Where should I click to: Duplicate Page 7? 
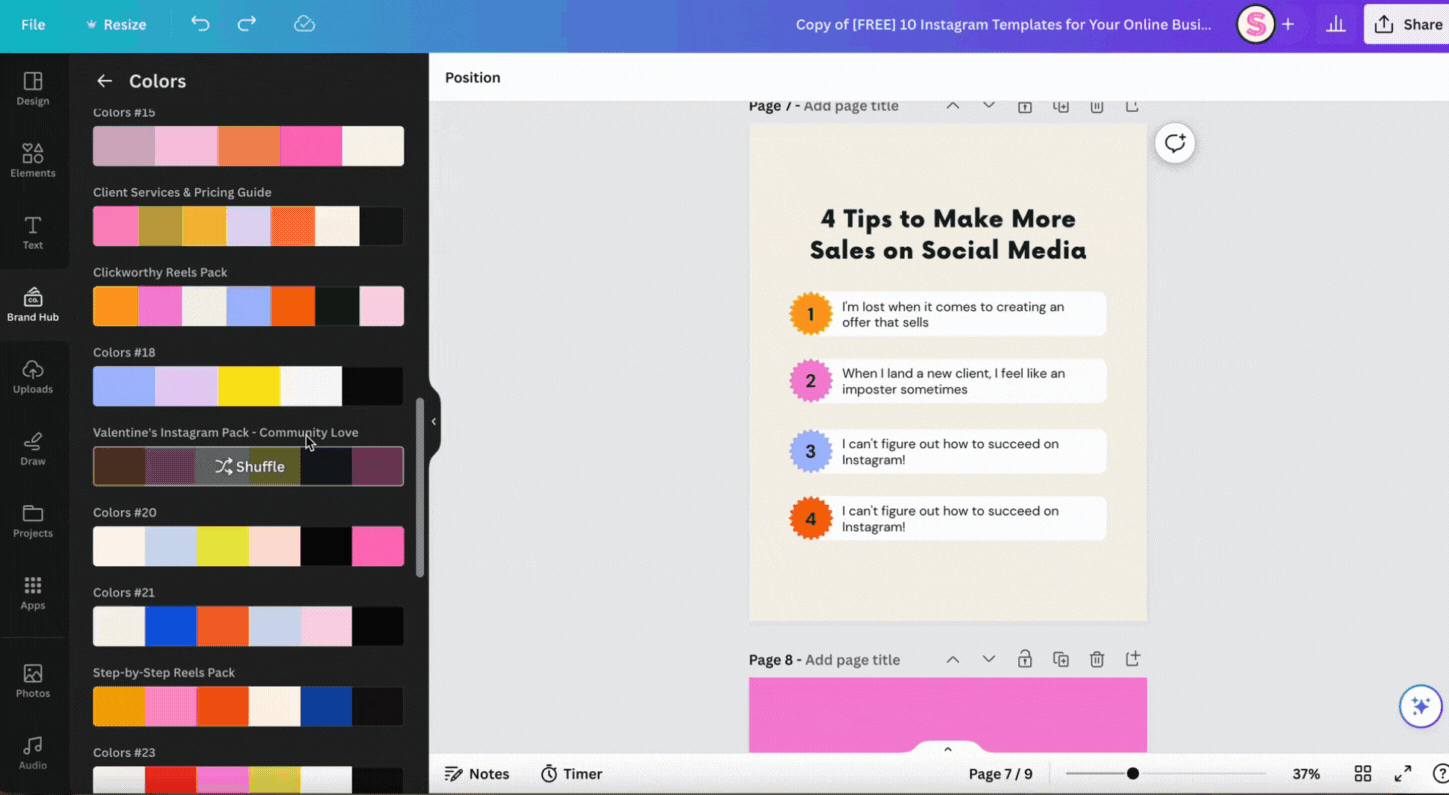click(x=1061, y=106)
